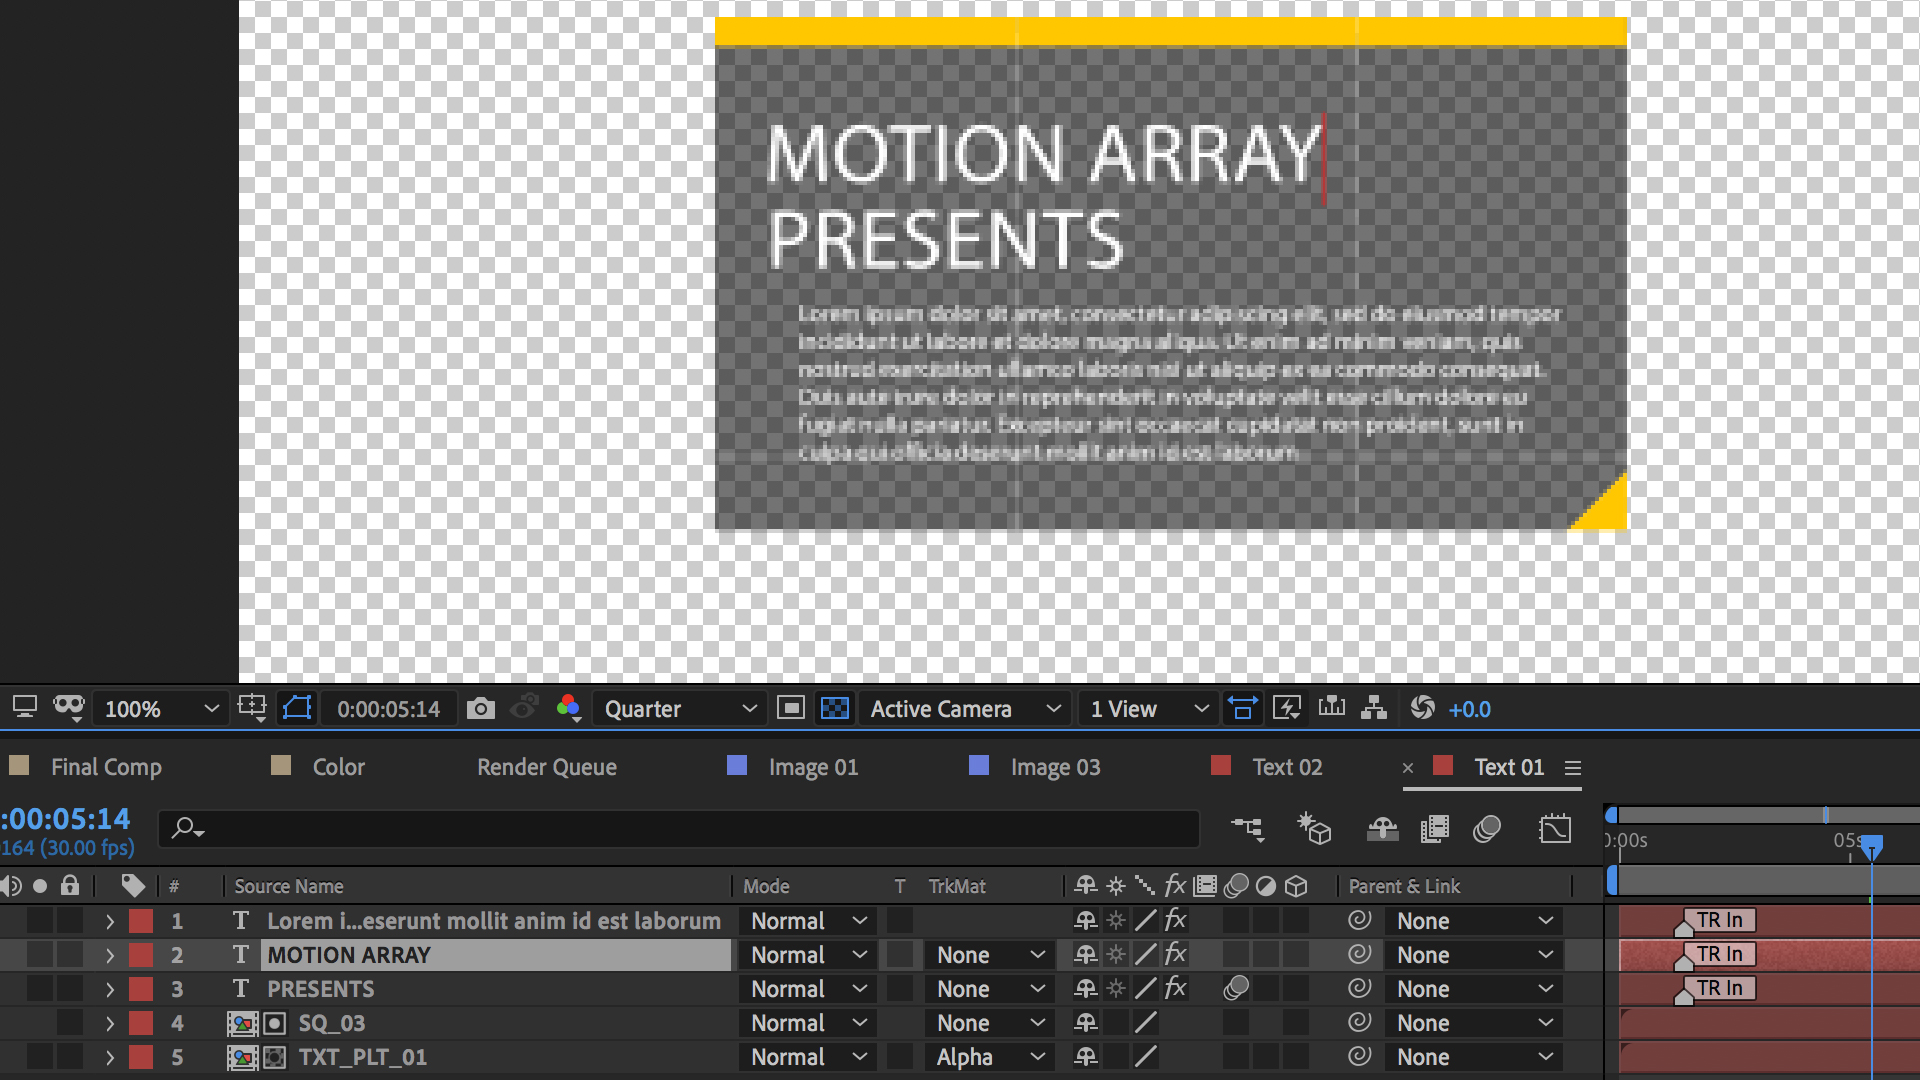
Task: Open the Graph Editor icon
Action: [x=1555, y=829]
